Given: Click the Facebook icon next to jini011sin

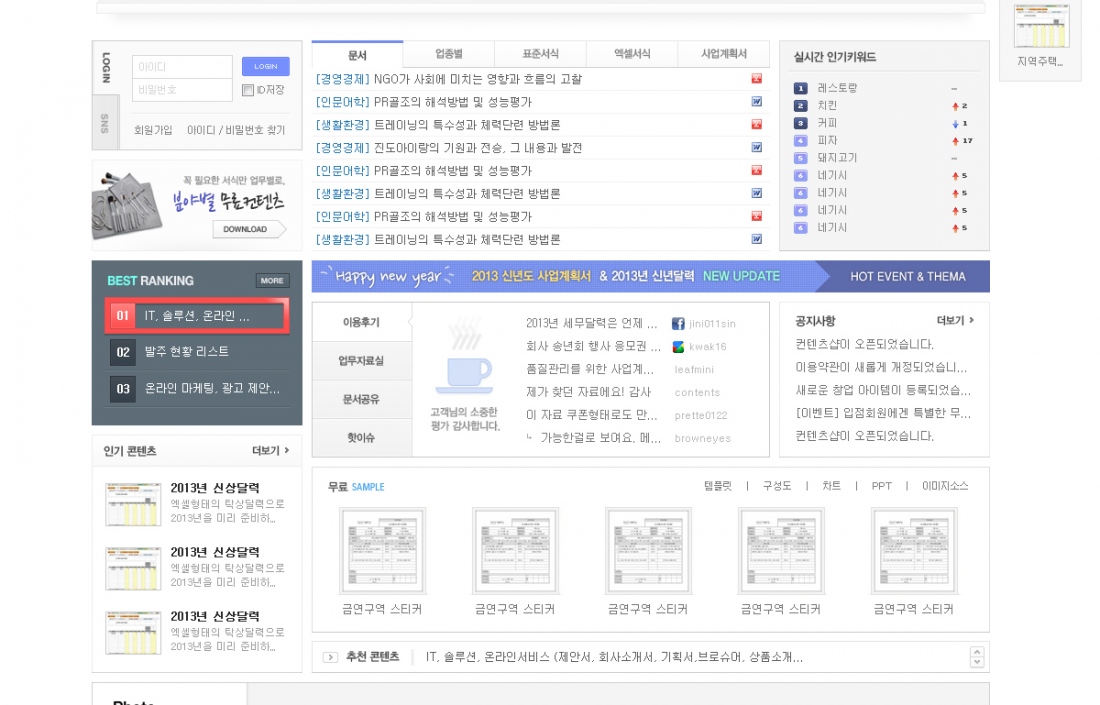Looking at the screenshot, I should 678,324.
